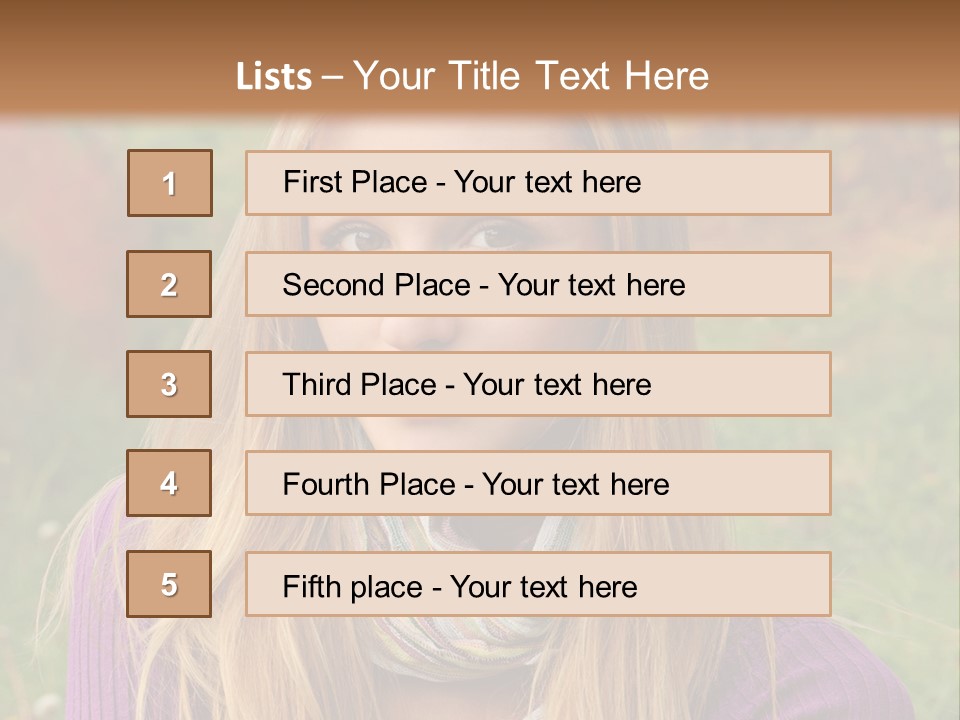Pick the number 4 square
Viewport: 960px width, 720px height.
pos(170,483)
